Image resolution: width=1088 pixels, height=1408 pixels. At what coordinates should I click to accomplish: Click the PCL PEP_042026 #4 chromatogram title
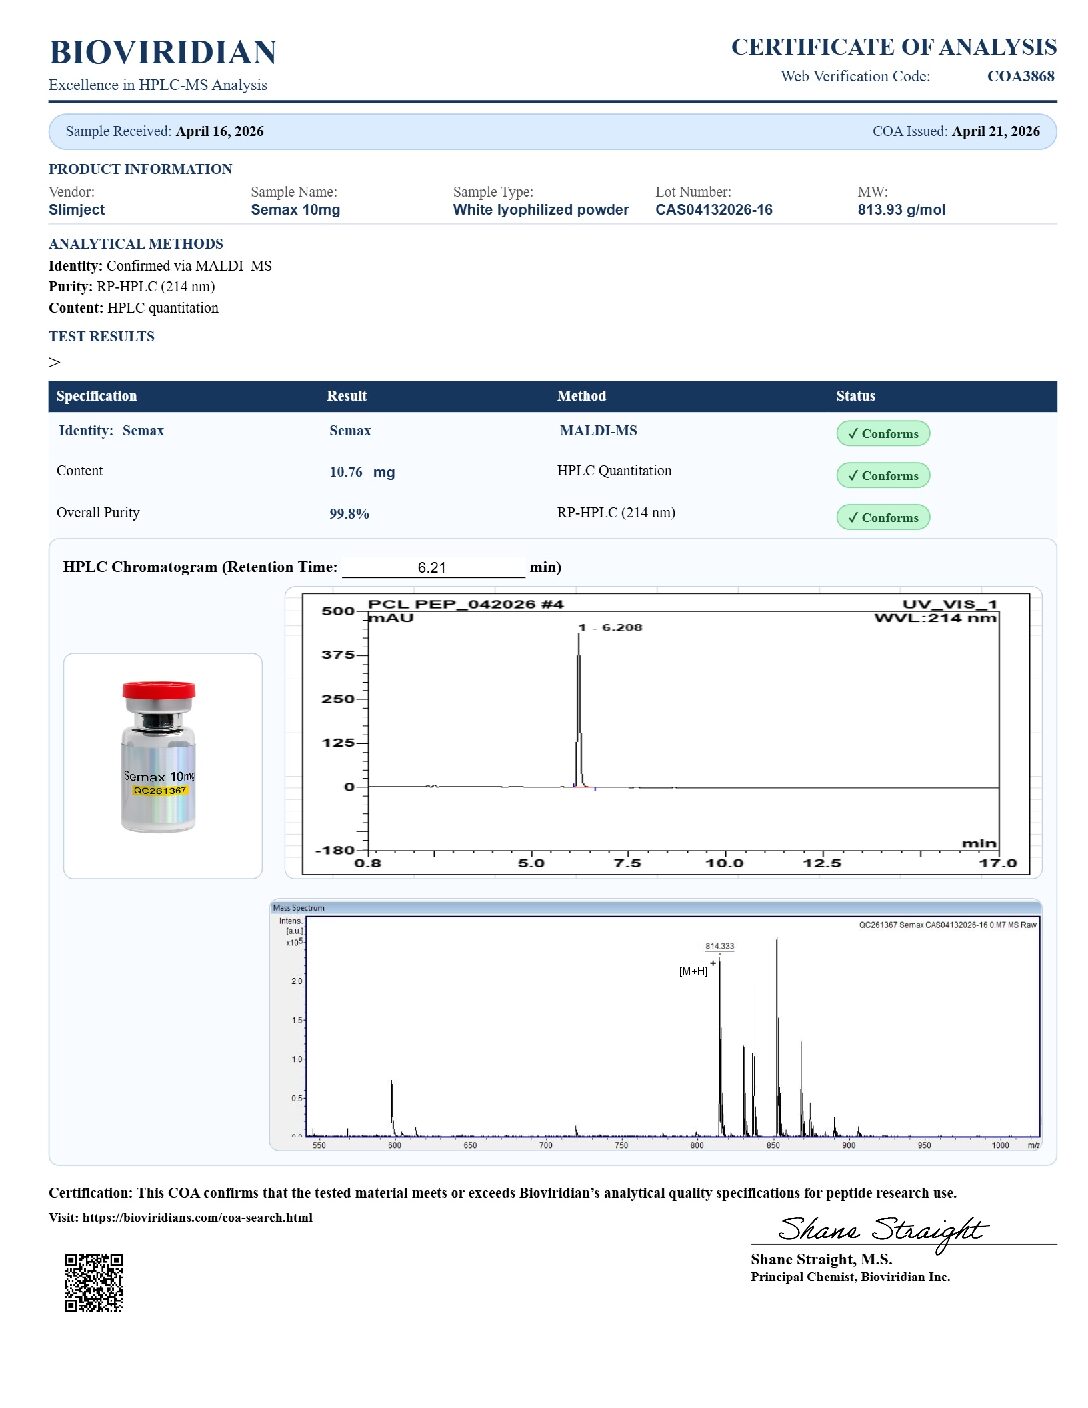tap(466, 604)
